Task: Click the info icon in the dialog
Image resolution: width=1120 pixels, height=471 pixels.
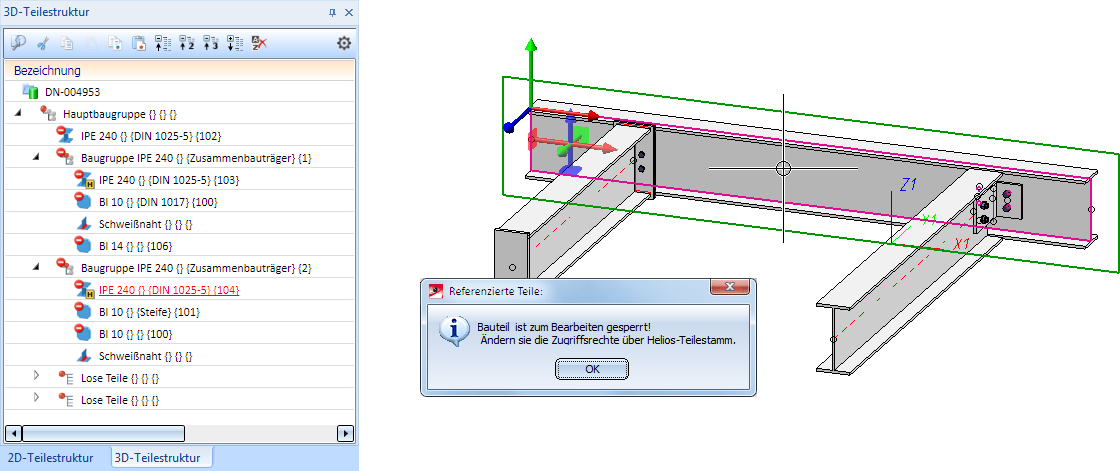Action: pos(452,332)
